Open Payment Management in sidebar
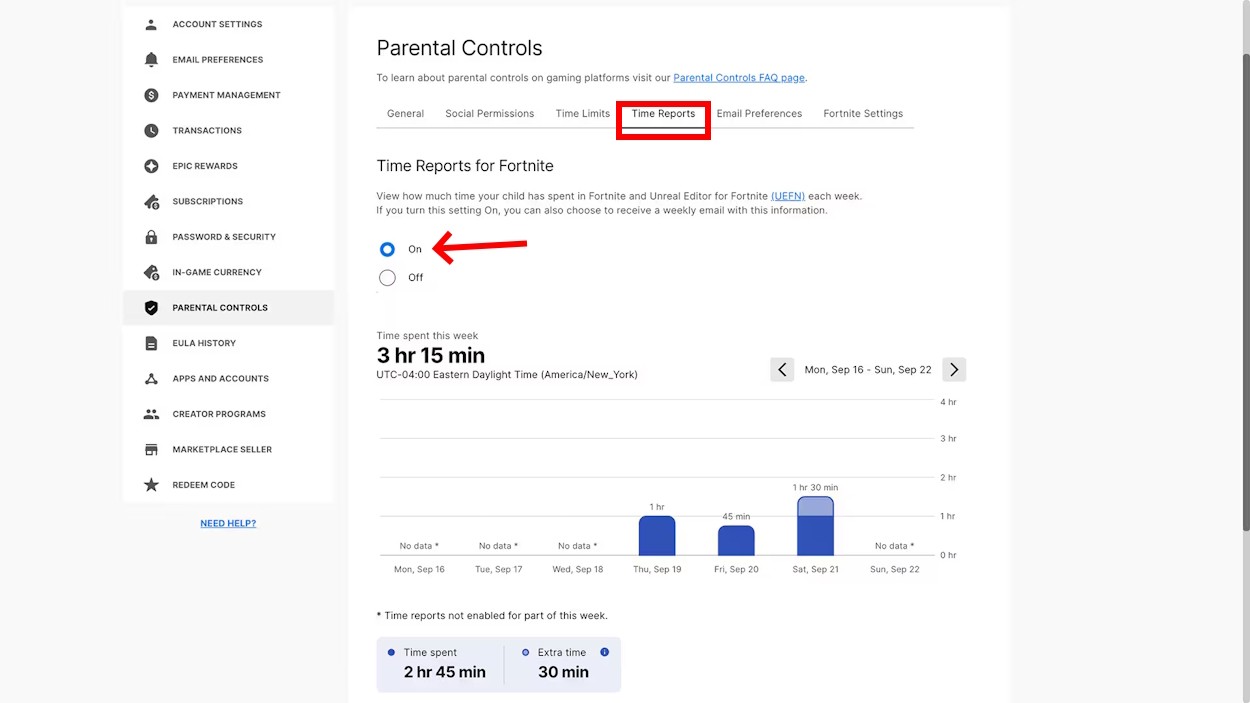Image resolution: width=1250 pixels, height=703 pixels. point(229,95)
